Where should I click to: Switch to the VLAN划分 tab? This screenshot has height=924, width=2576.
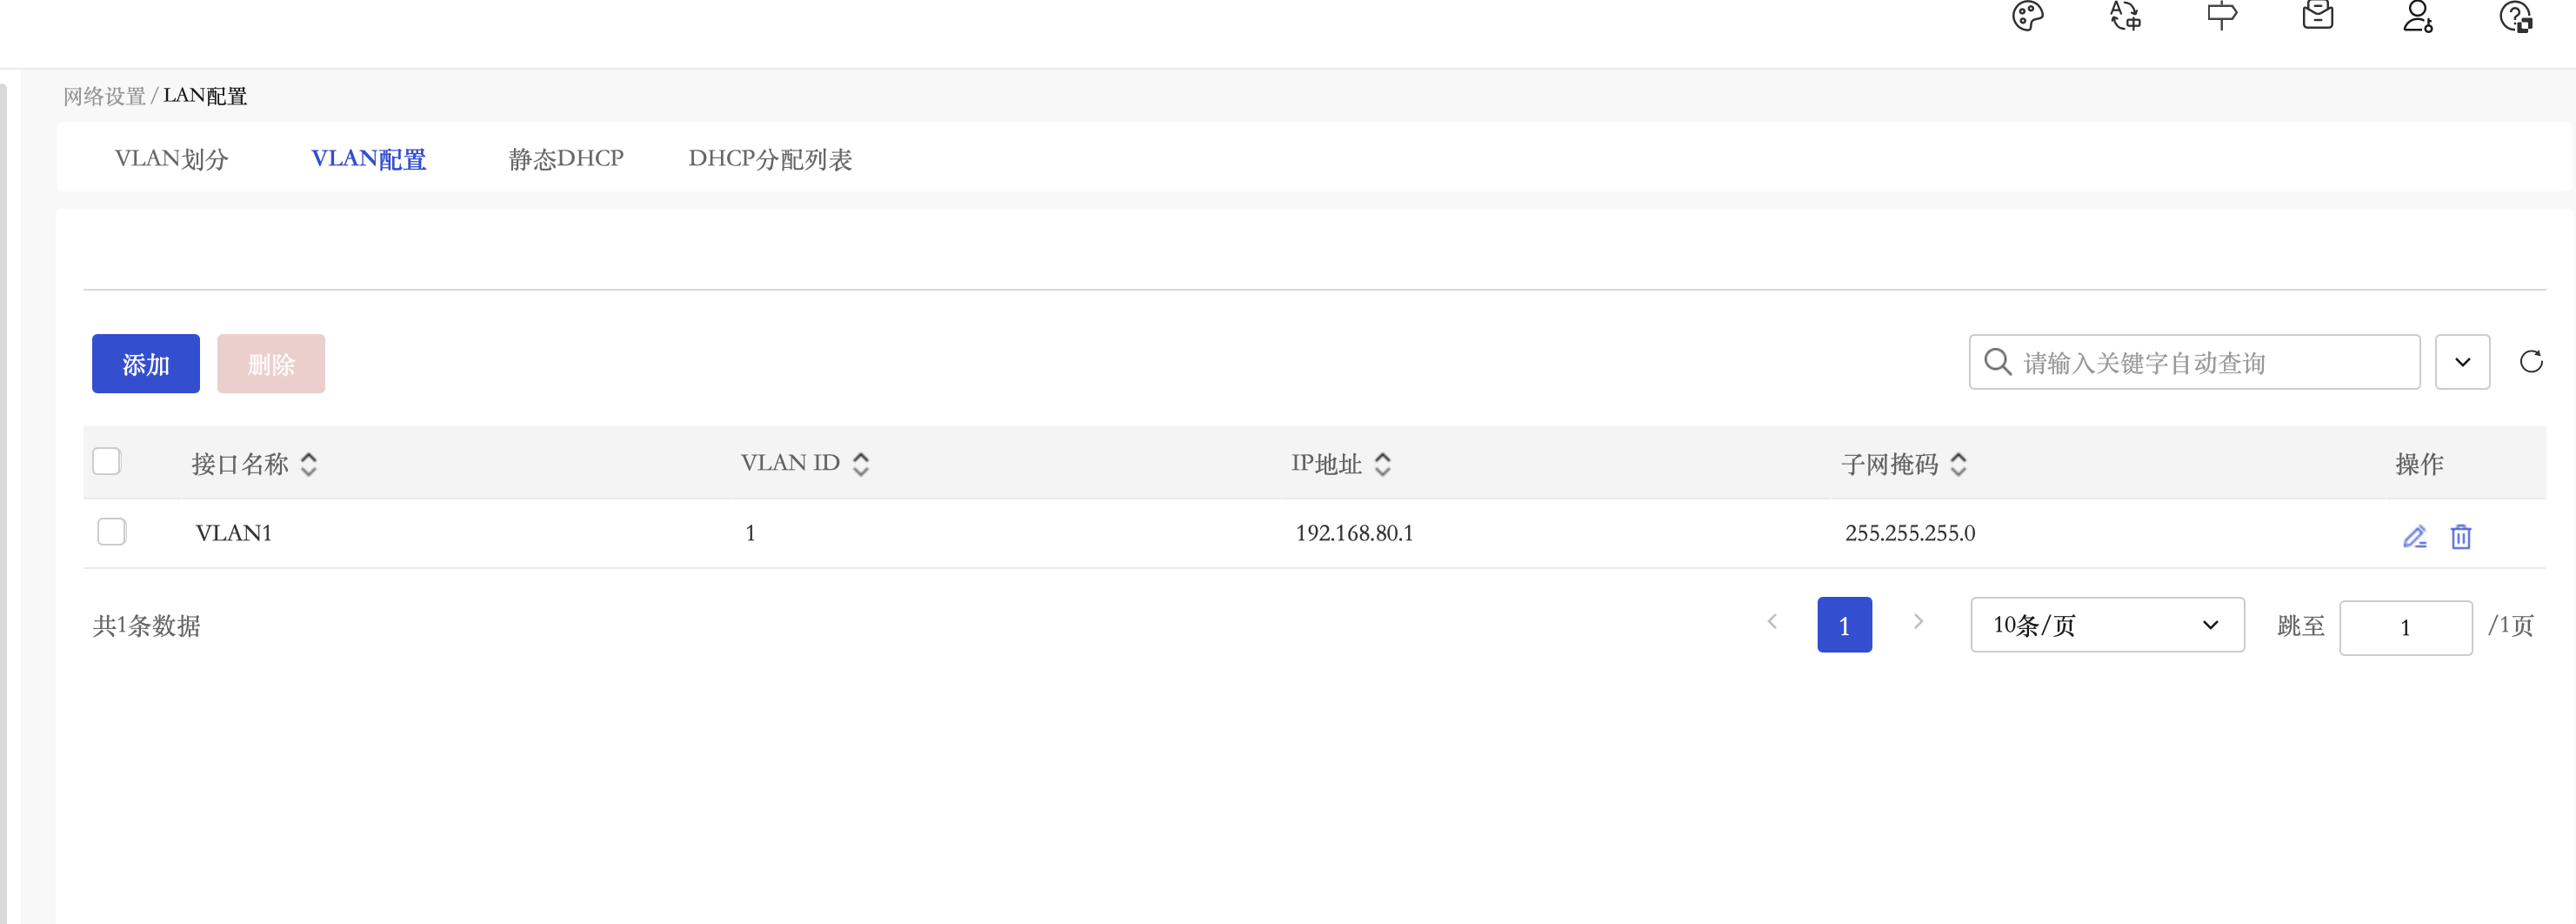click(x=171, y=159)
